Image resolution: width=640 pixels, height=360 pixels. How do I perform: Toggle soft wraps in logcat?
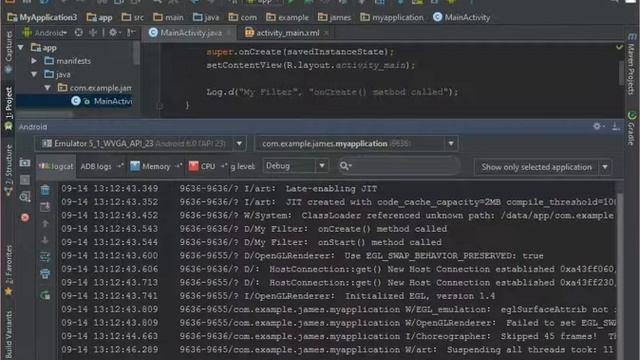click(x=45, y=257)
